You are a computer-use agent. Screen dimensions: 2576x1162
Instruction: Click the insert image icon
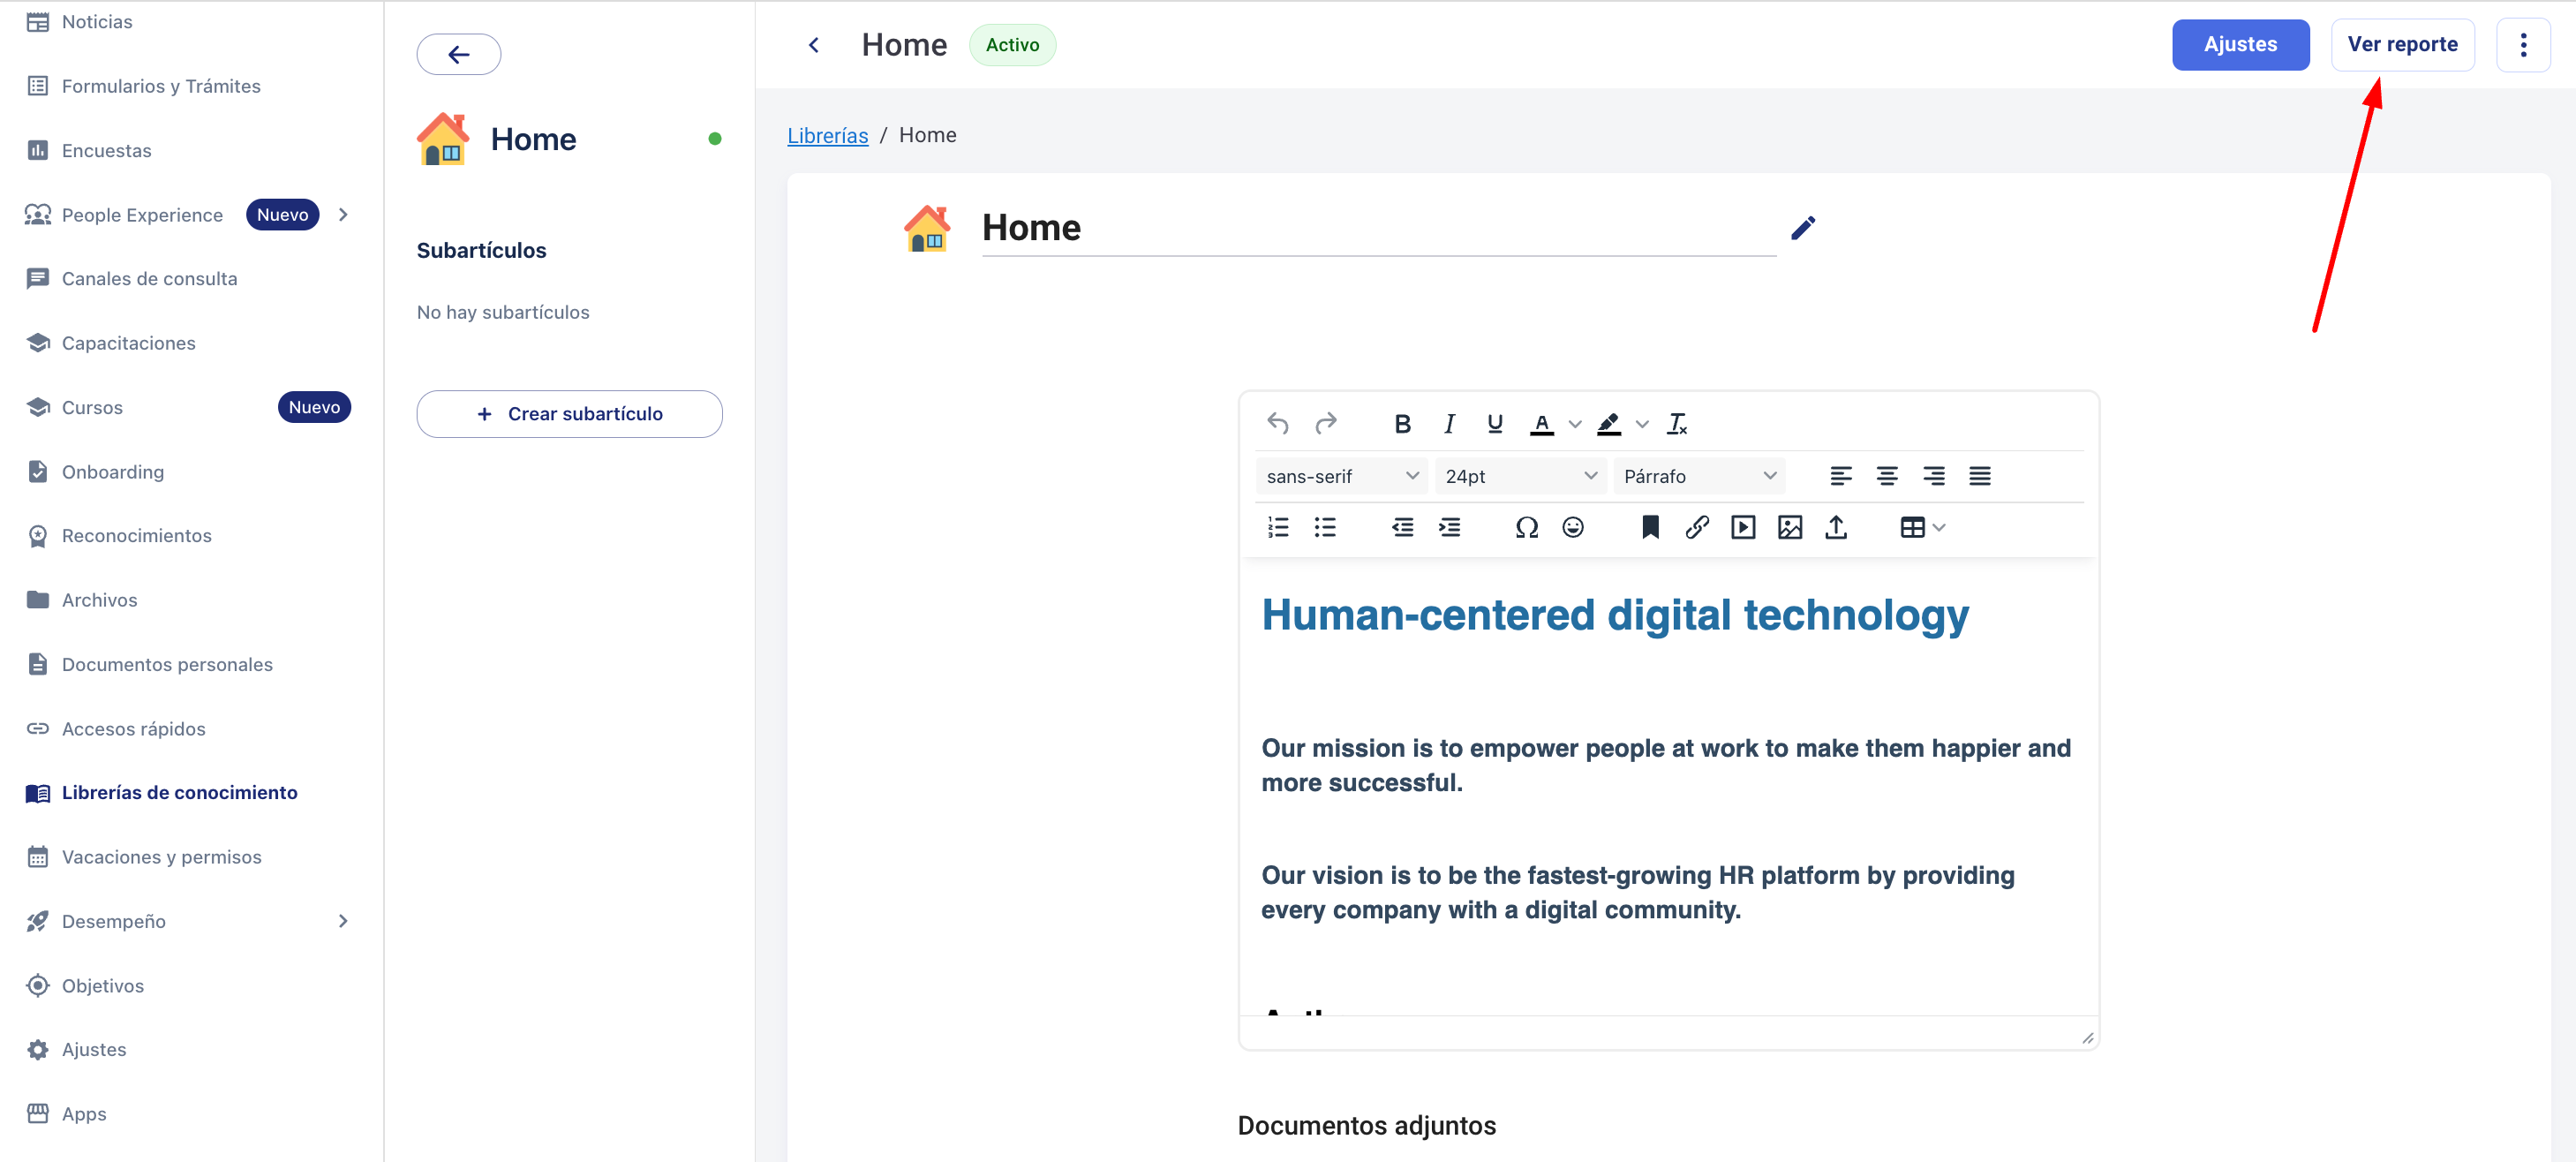click(x=1789, y=527)
